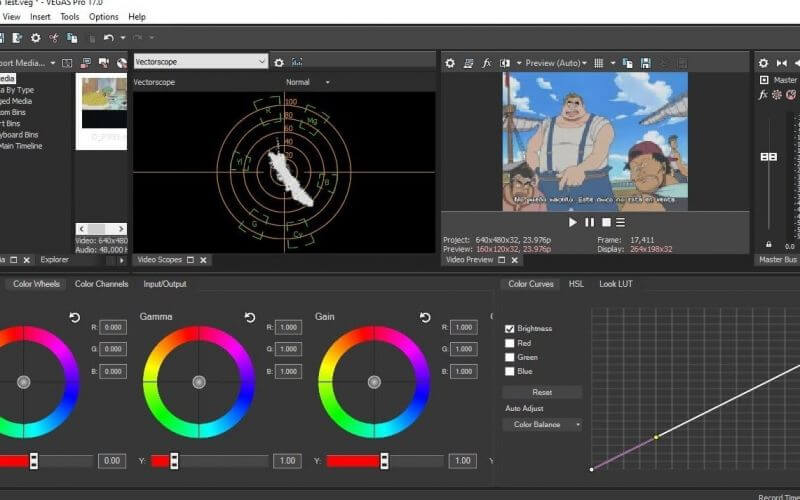Open the Insert menu
The image size is (800, 500).
40,17
